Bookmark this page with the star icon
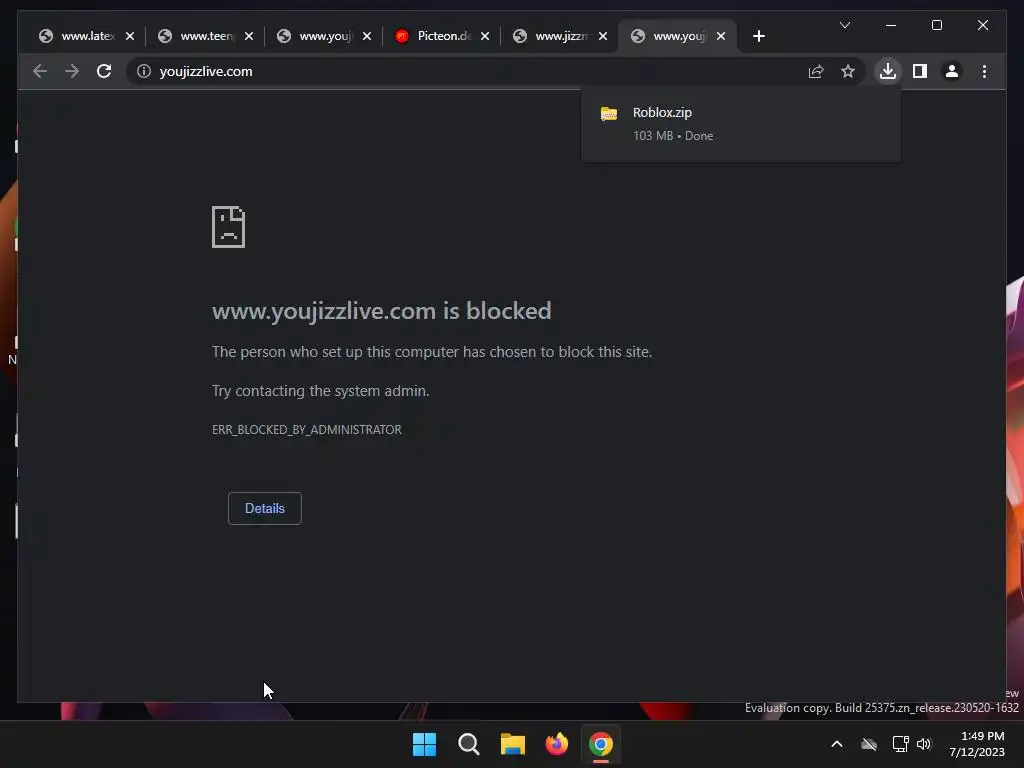Viewport: 1024px width, 768px height. click(x=848, y=71)
